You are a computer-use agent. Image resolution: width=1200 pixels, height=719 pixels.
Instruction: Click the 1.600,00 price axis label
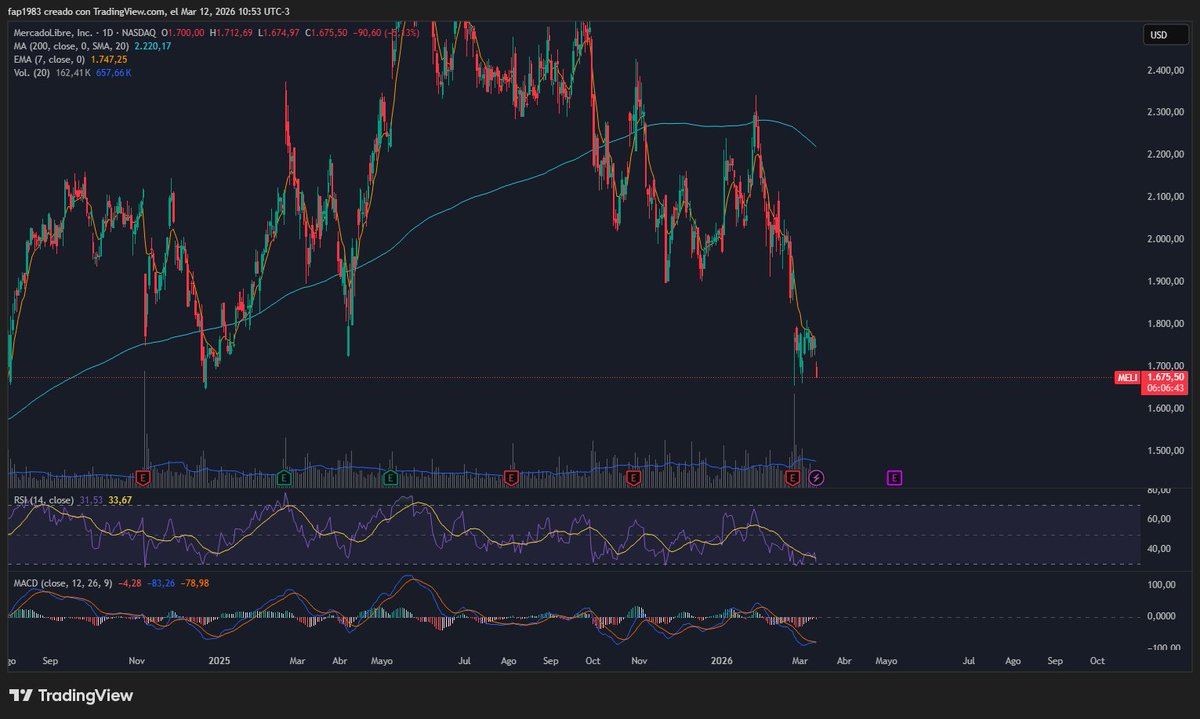click(x=1165, y=408)
